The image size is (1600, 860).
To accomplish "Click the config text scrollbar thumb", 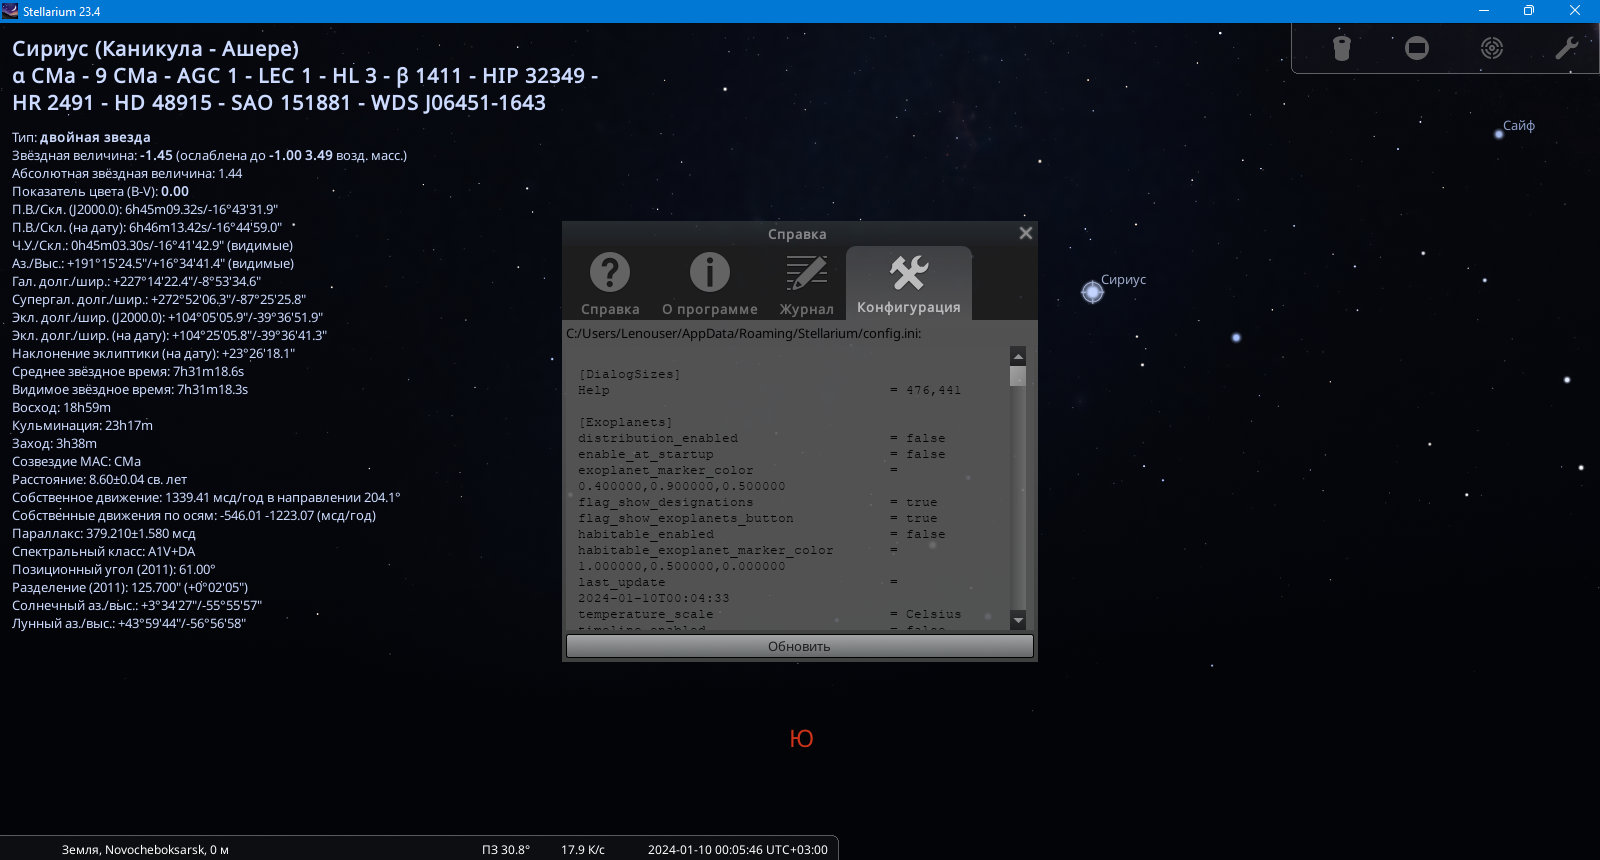I will (x=1018, y=376).
